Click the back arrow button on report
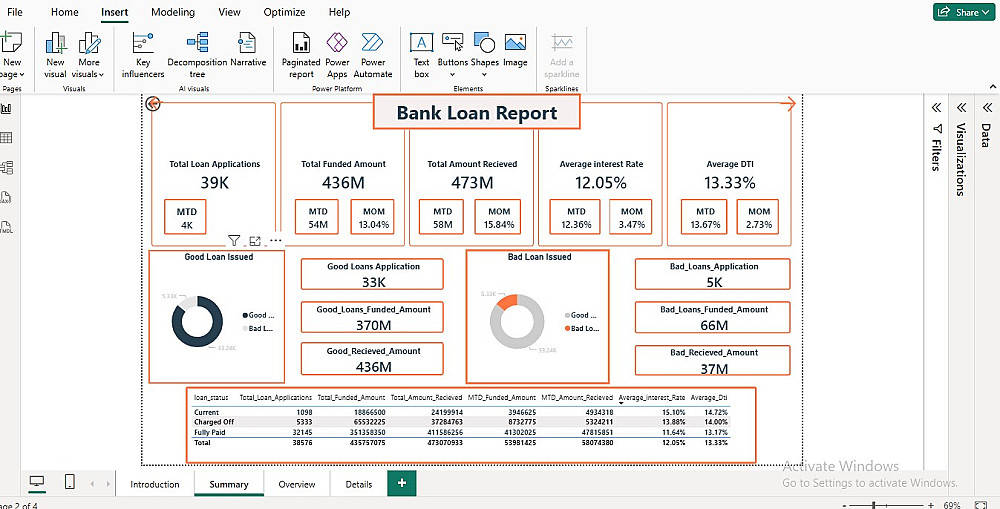The image size is (1000, 509). 152,103
